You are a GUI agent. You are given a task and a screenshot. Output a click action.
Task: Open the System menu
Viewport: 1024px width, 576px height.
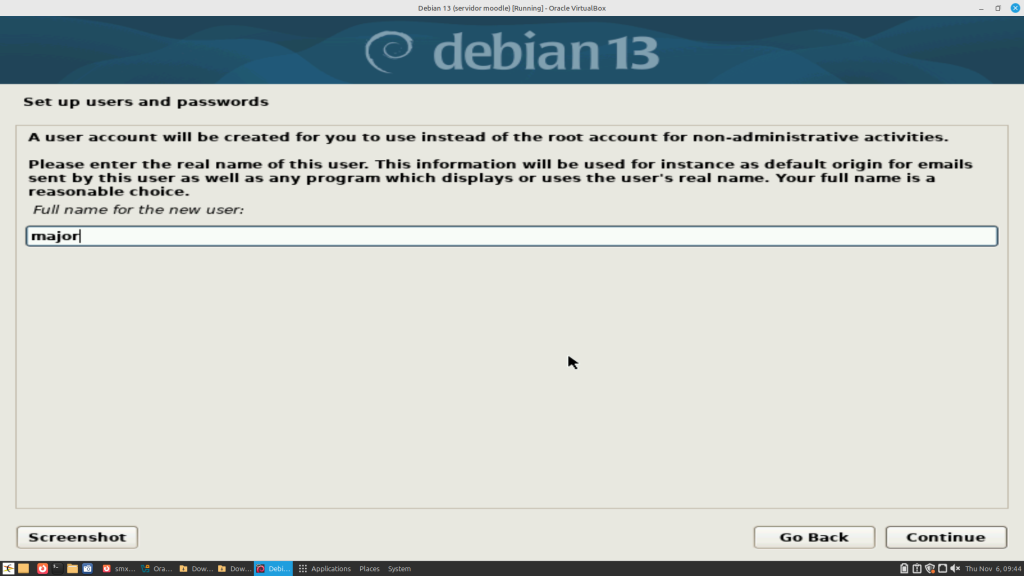tap(399, 569)
